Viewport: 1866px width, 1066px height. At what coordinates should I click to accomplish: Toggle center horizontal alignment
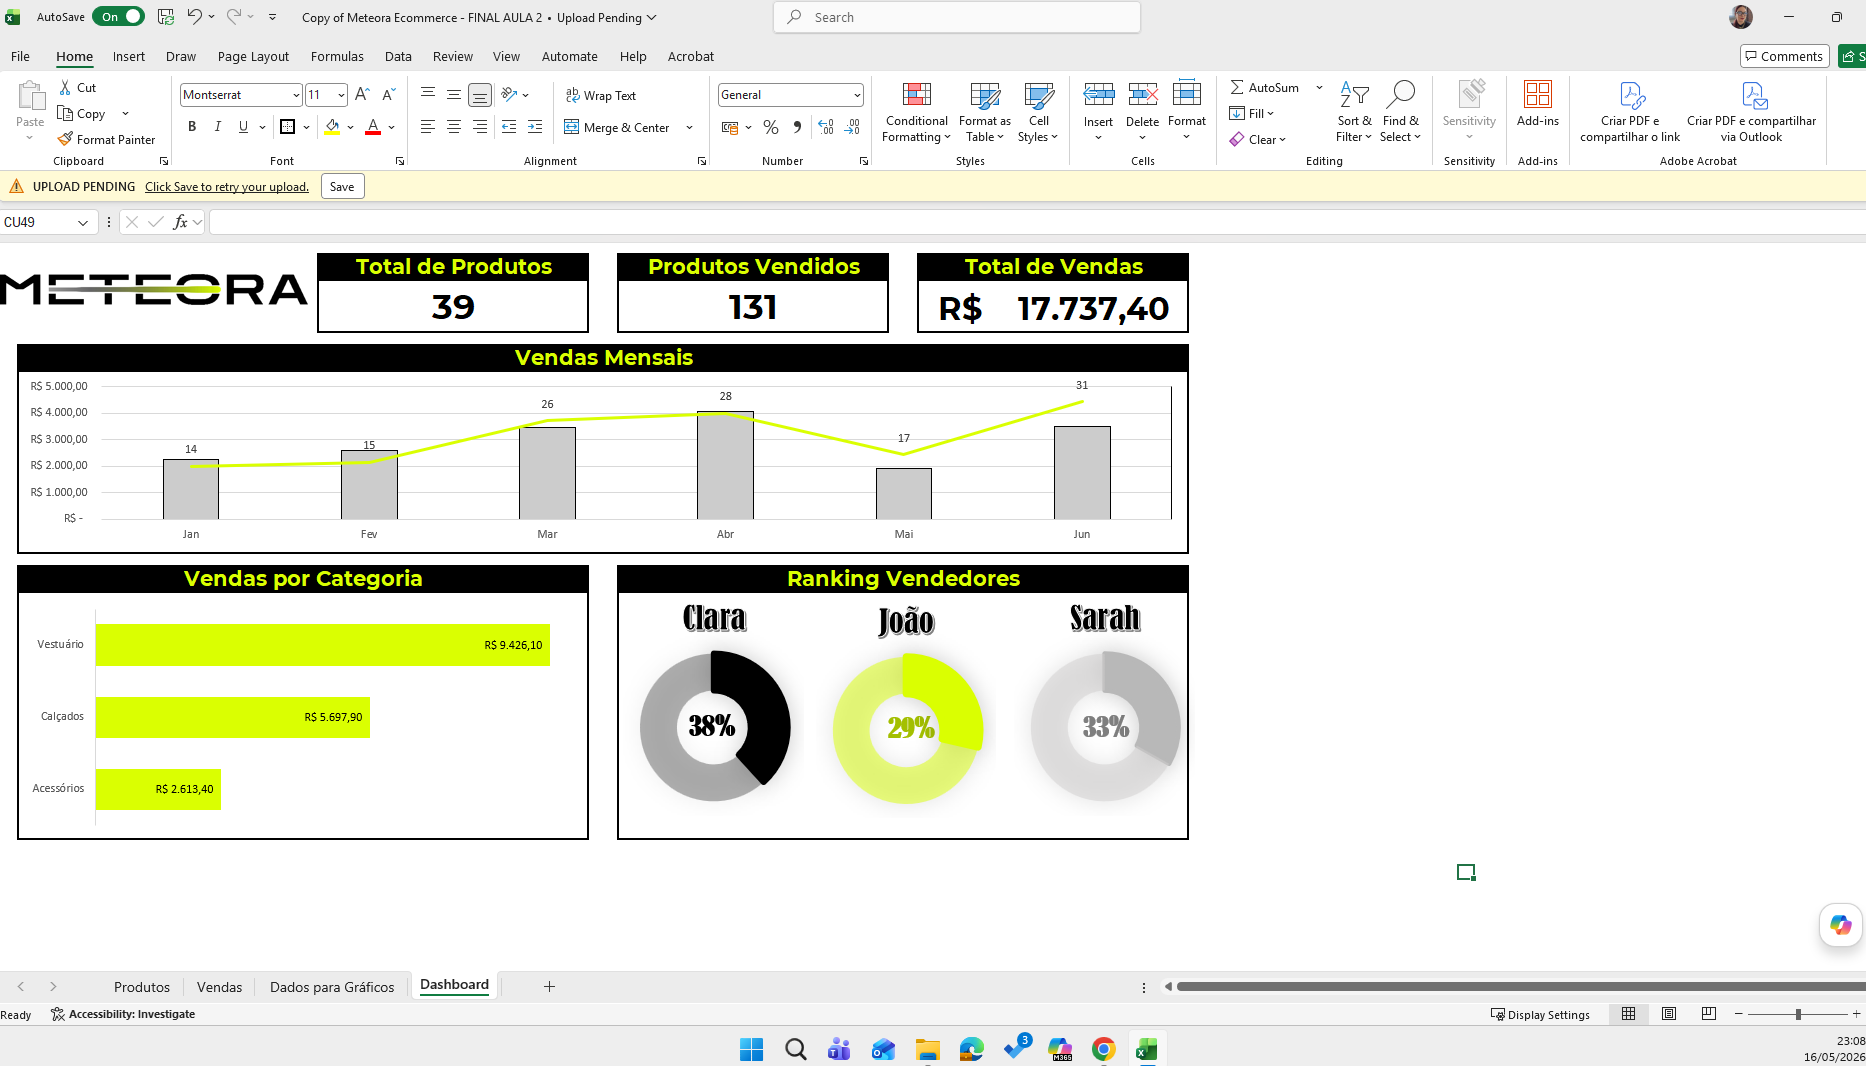click(454, 127)
